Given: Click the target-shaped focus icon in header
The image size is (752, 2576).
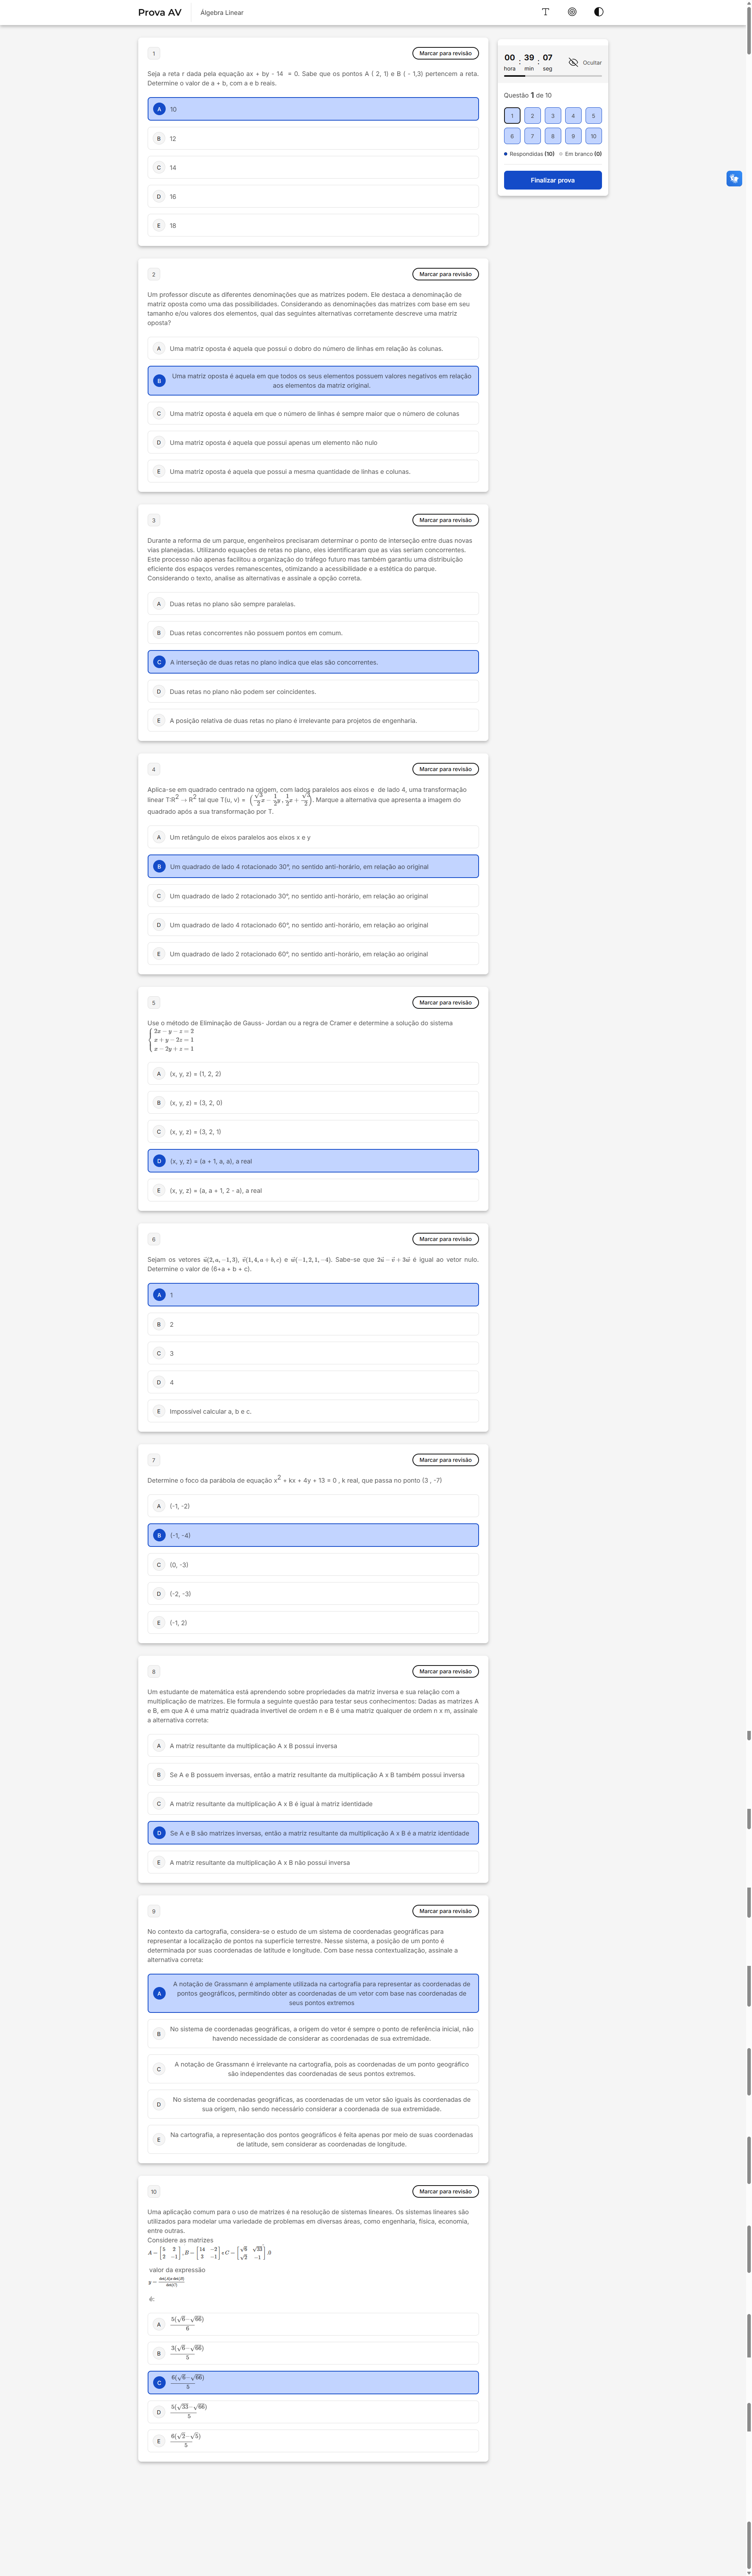Looking at the screenshot, I should click(x=572, y=12).
